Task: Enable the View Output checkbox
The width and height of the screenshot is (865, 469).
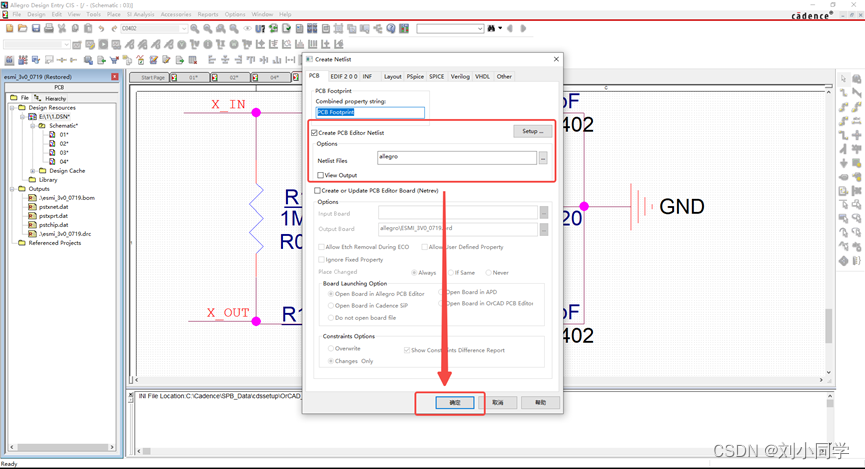Action: click(321, 175)
